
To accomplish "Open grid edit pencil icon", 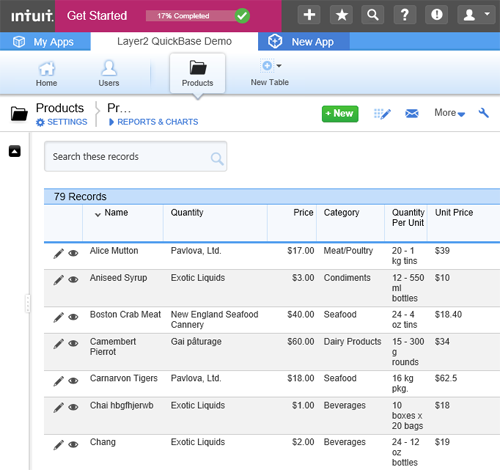I will point(382,114).
